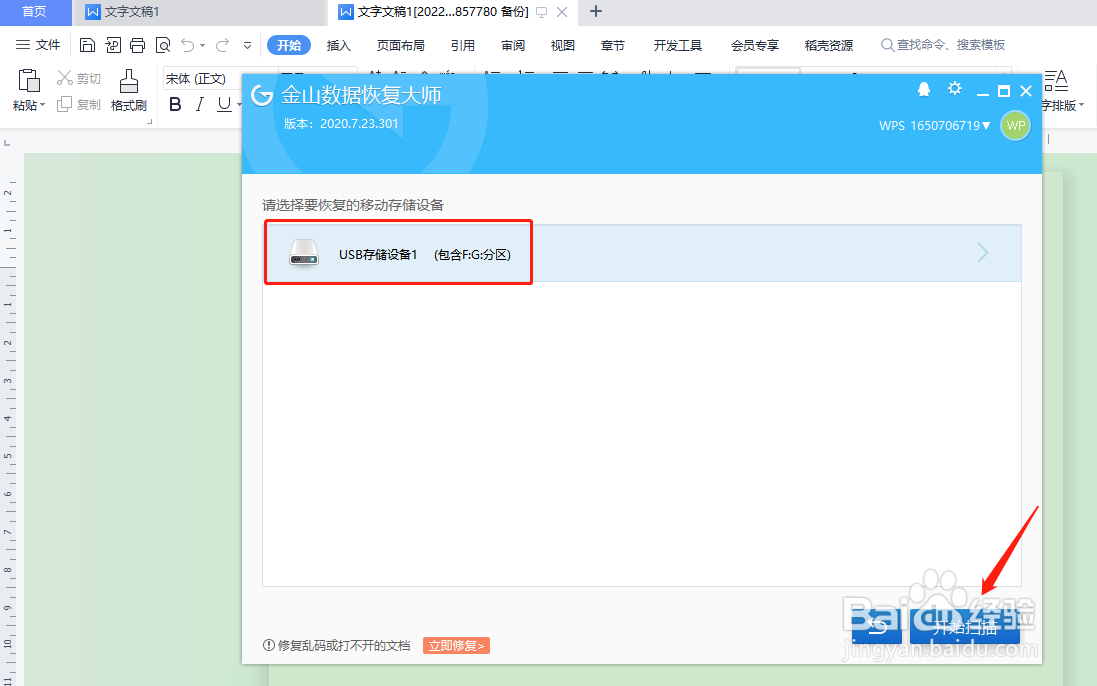Click the Print Preview icon
The width and height of the screenshot is (1097, 686).
pos(163,45)
